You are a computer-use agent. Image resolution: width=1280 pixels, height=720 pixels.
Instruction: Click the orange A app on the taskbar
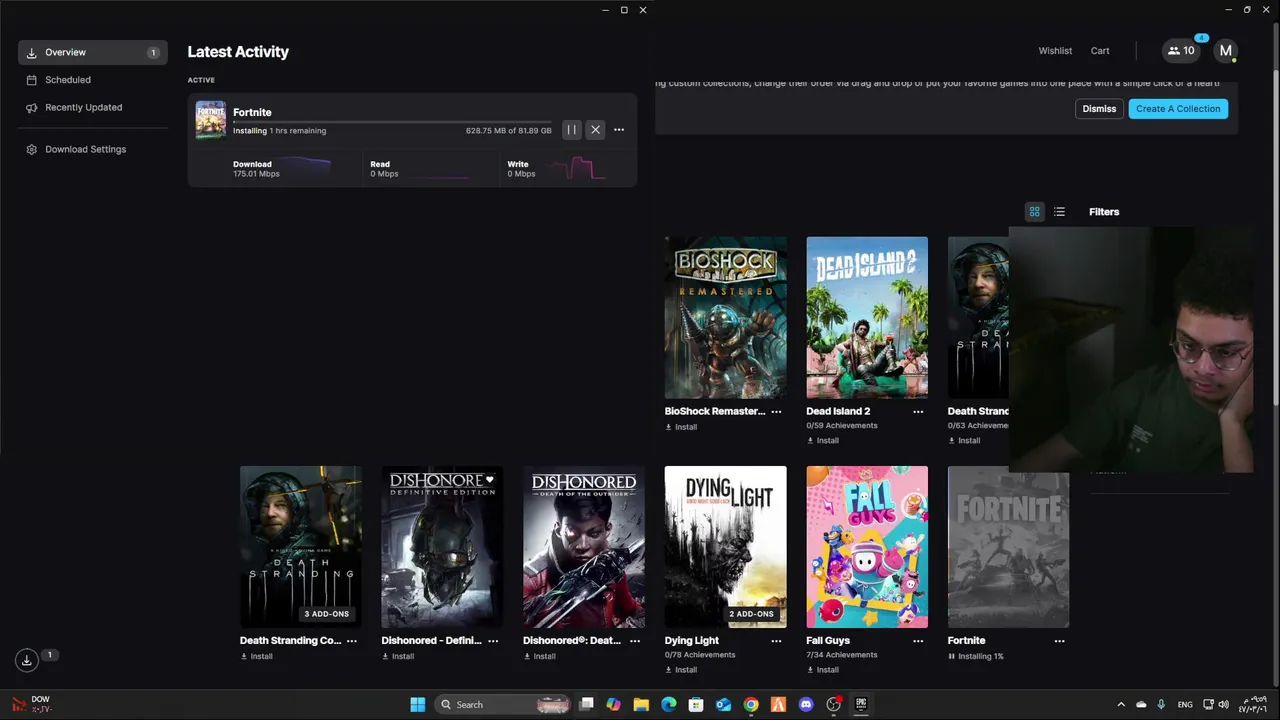(778, 705)
